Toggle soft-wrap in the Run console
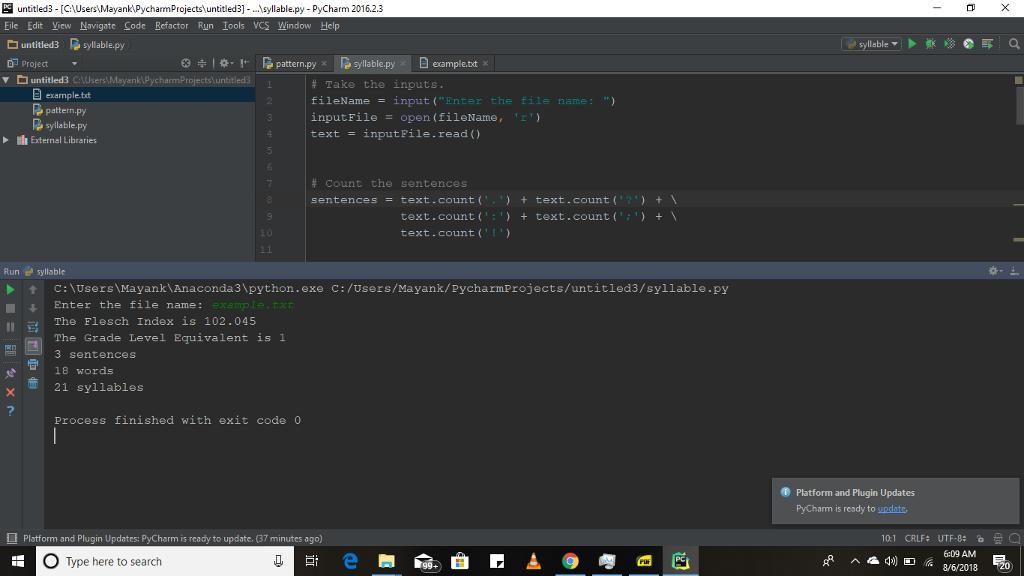 [x=33, y=327]
